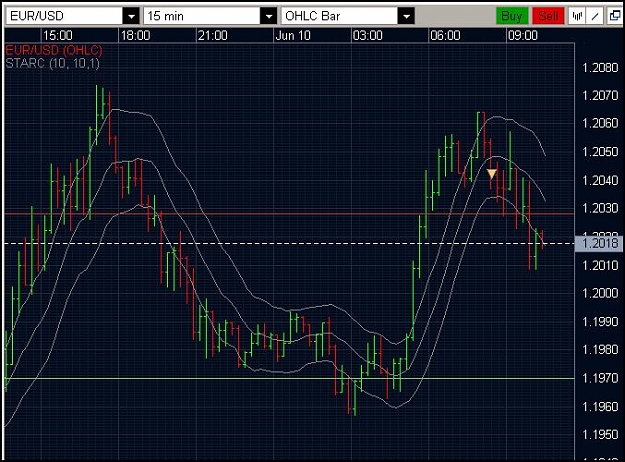Screen dimensions: 625x462
Task: Click the Jun 10 date axis label
Action: click(x=293, y=35)
